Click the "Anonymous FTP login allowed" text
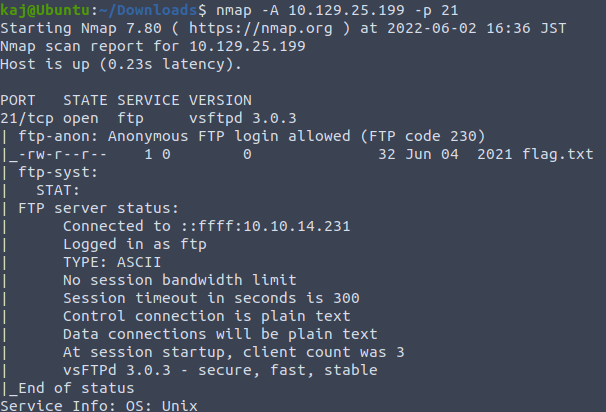Image resolution: width=606 pixels, height=412 pixels. point(230,136)
